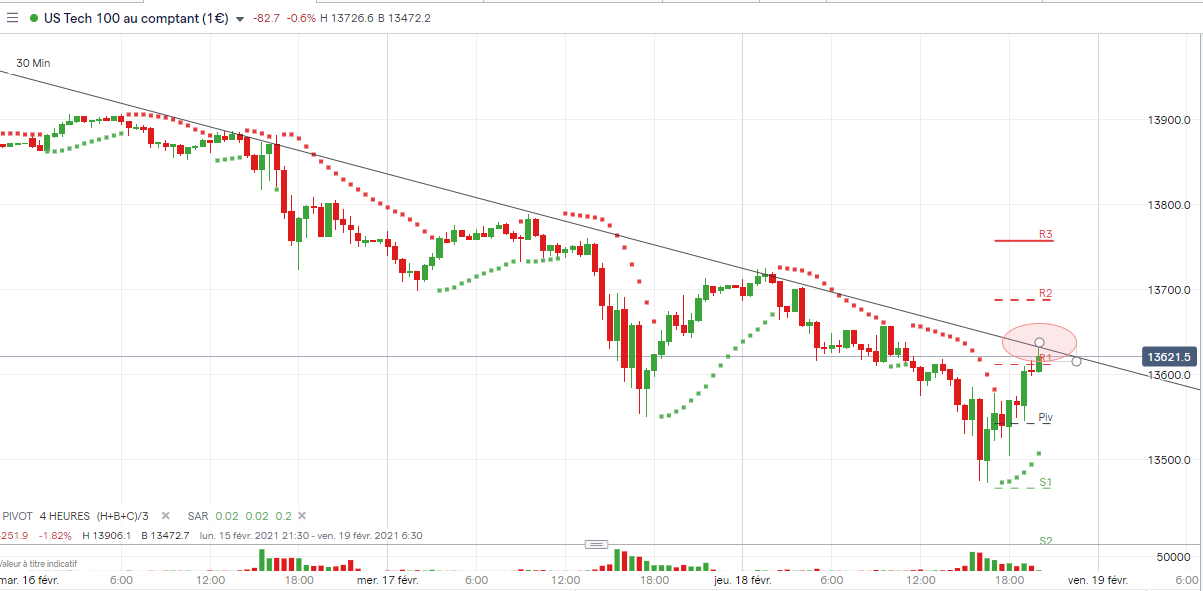Remove the SAR indicator with its X
The image size is (1203, 591).
coord(307,516)
